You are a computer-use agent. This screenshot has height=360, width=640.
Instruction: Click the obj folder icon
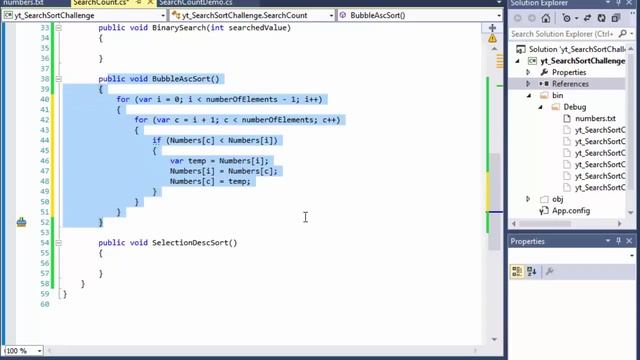pos(544,199)
